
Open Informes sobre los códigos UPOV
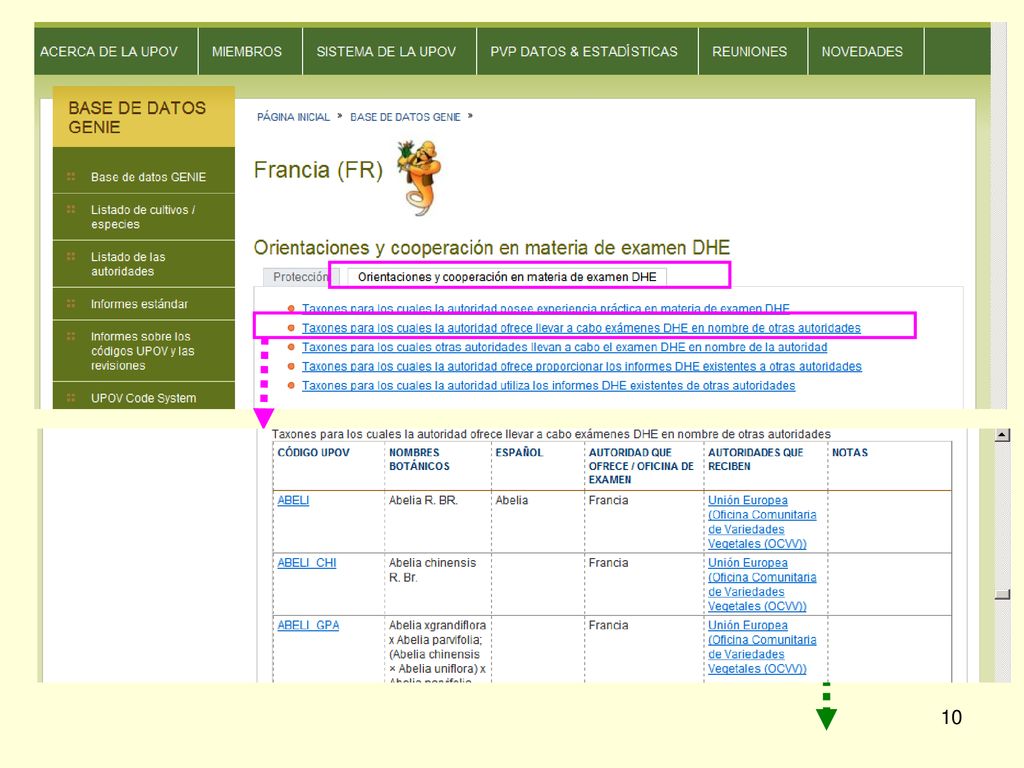click(142, 351)
